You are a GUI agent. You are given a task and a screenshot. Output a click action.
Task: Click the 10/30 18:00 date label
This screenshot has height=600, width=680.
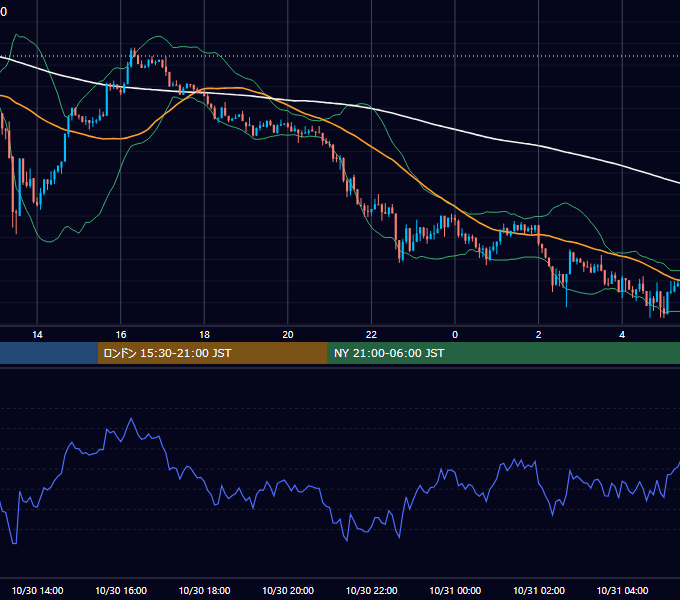click(204, 590)
